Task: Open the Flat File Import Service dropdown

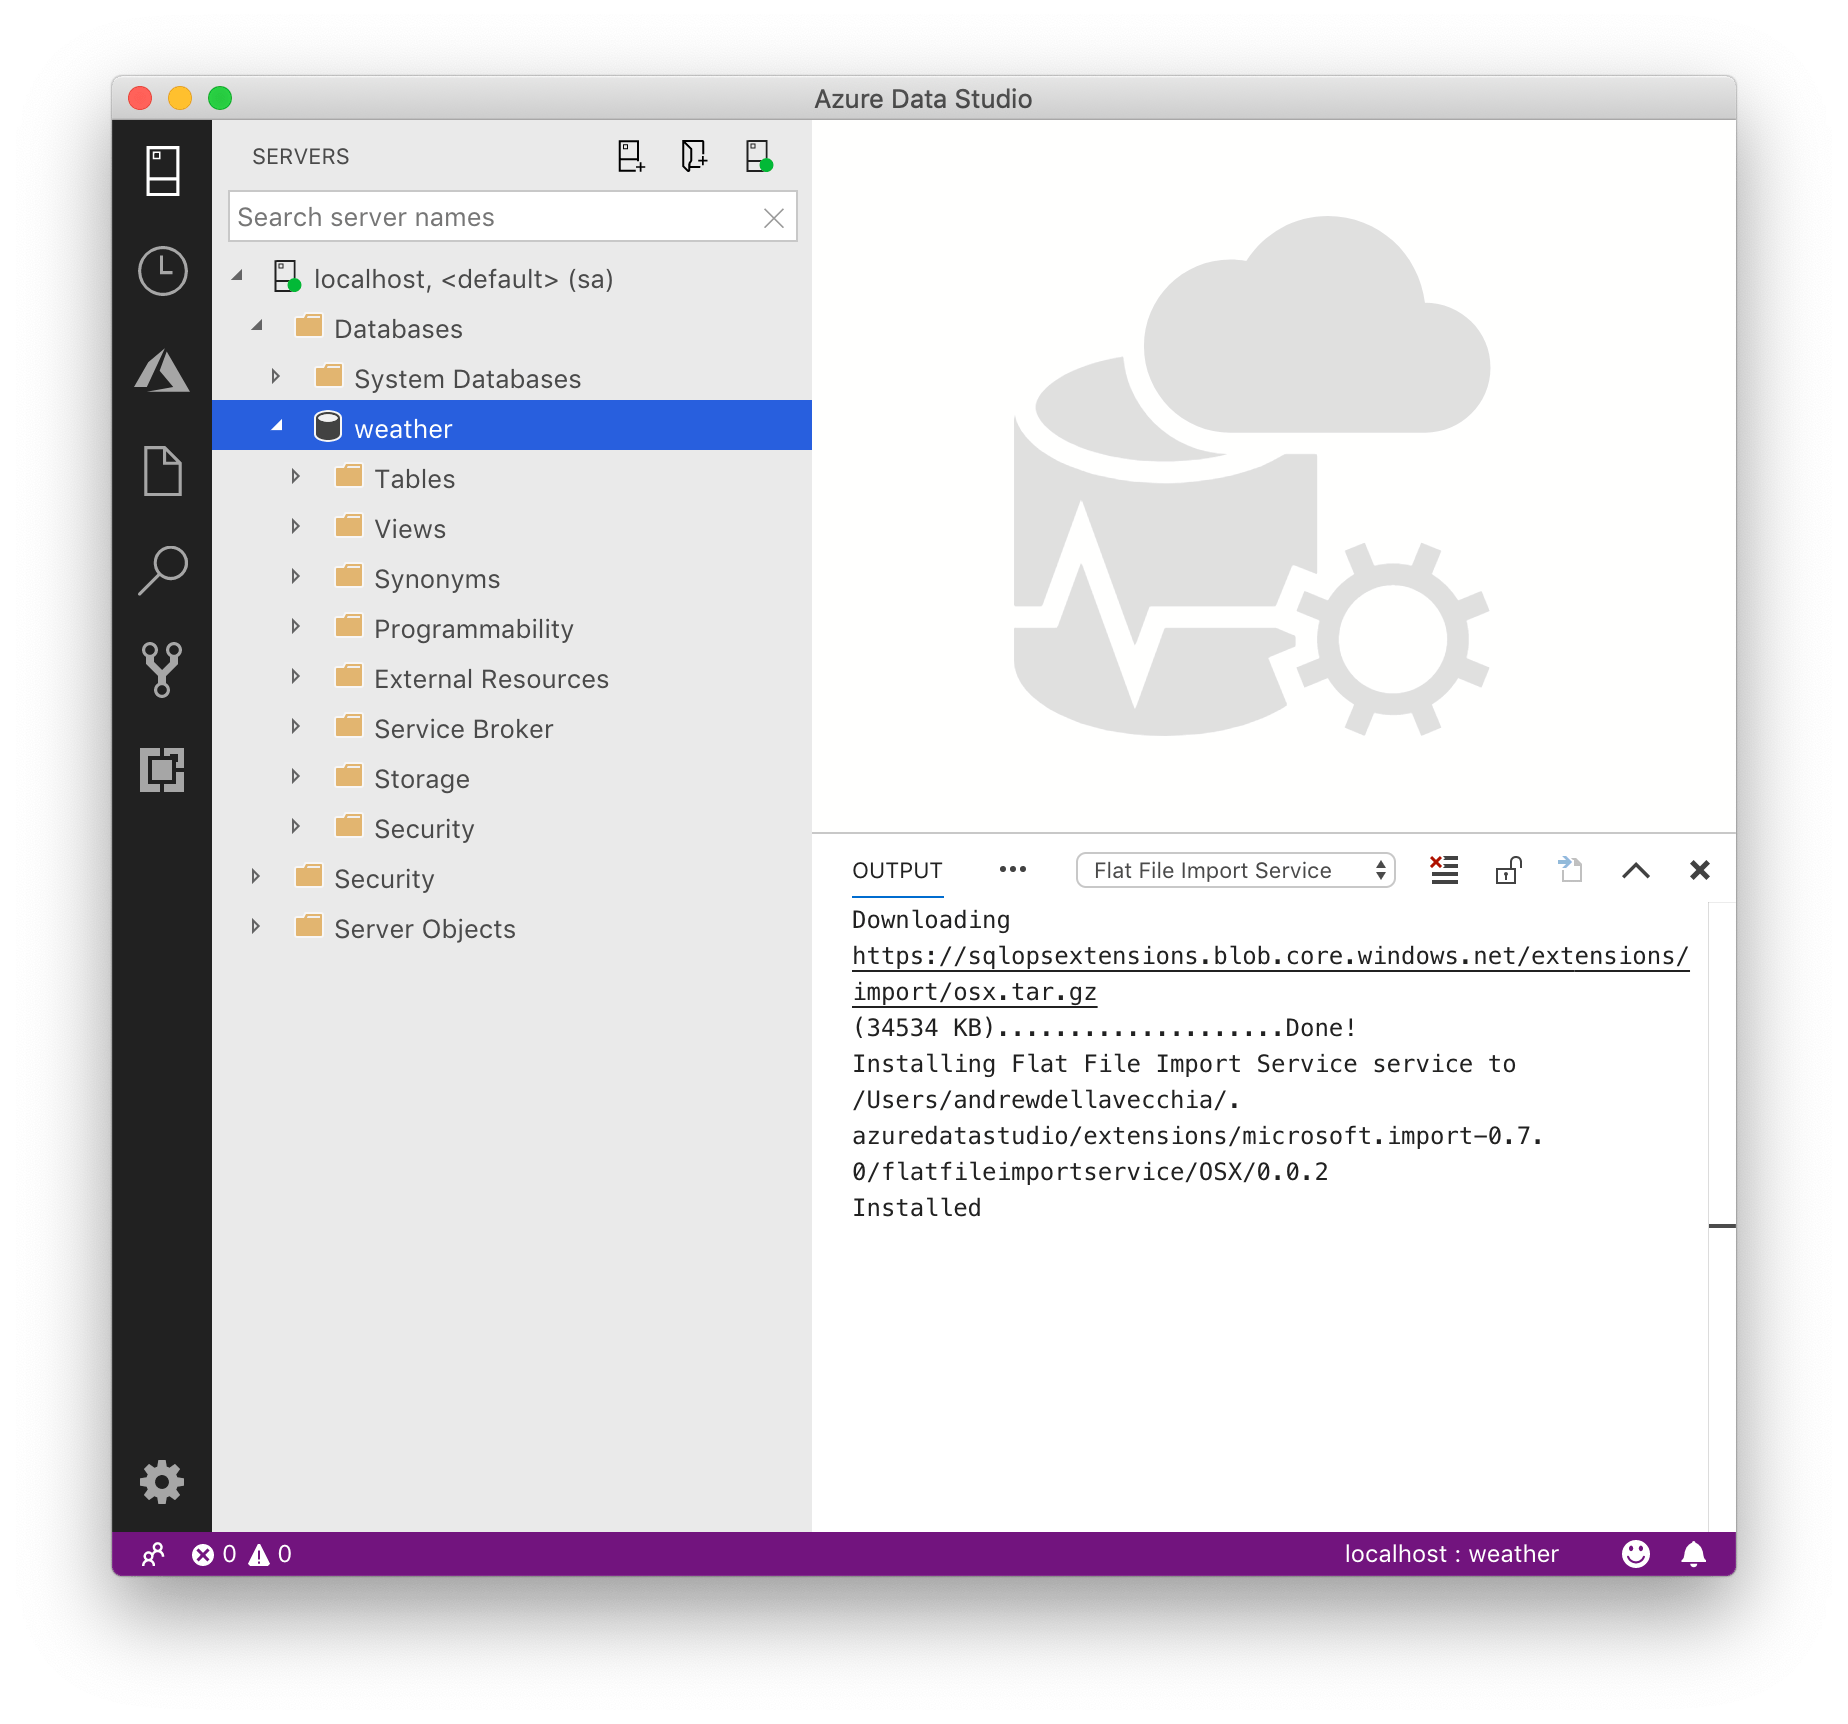Action: coord(1235,870)
